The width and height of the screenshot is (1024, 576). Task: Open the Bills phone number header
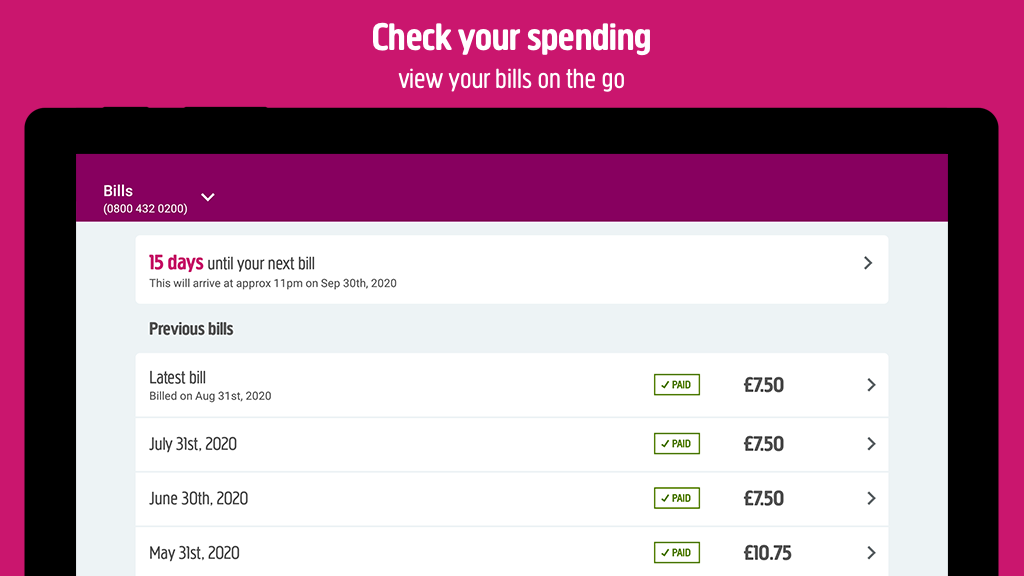pos(145,199)
